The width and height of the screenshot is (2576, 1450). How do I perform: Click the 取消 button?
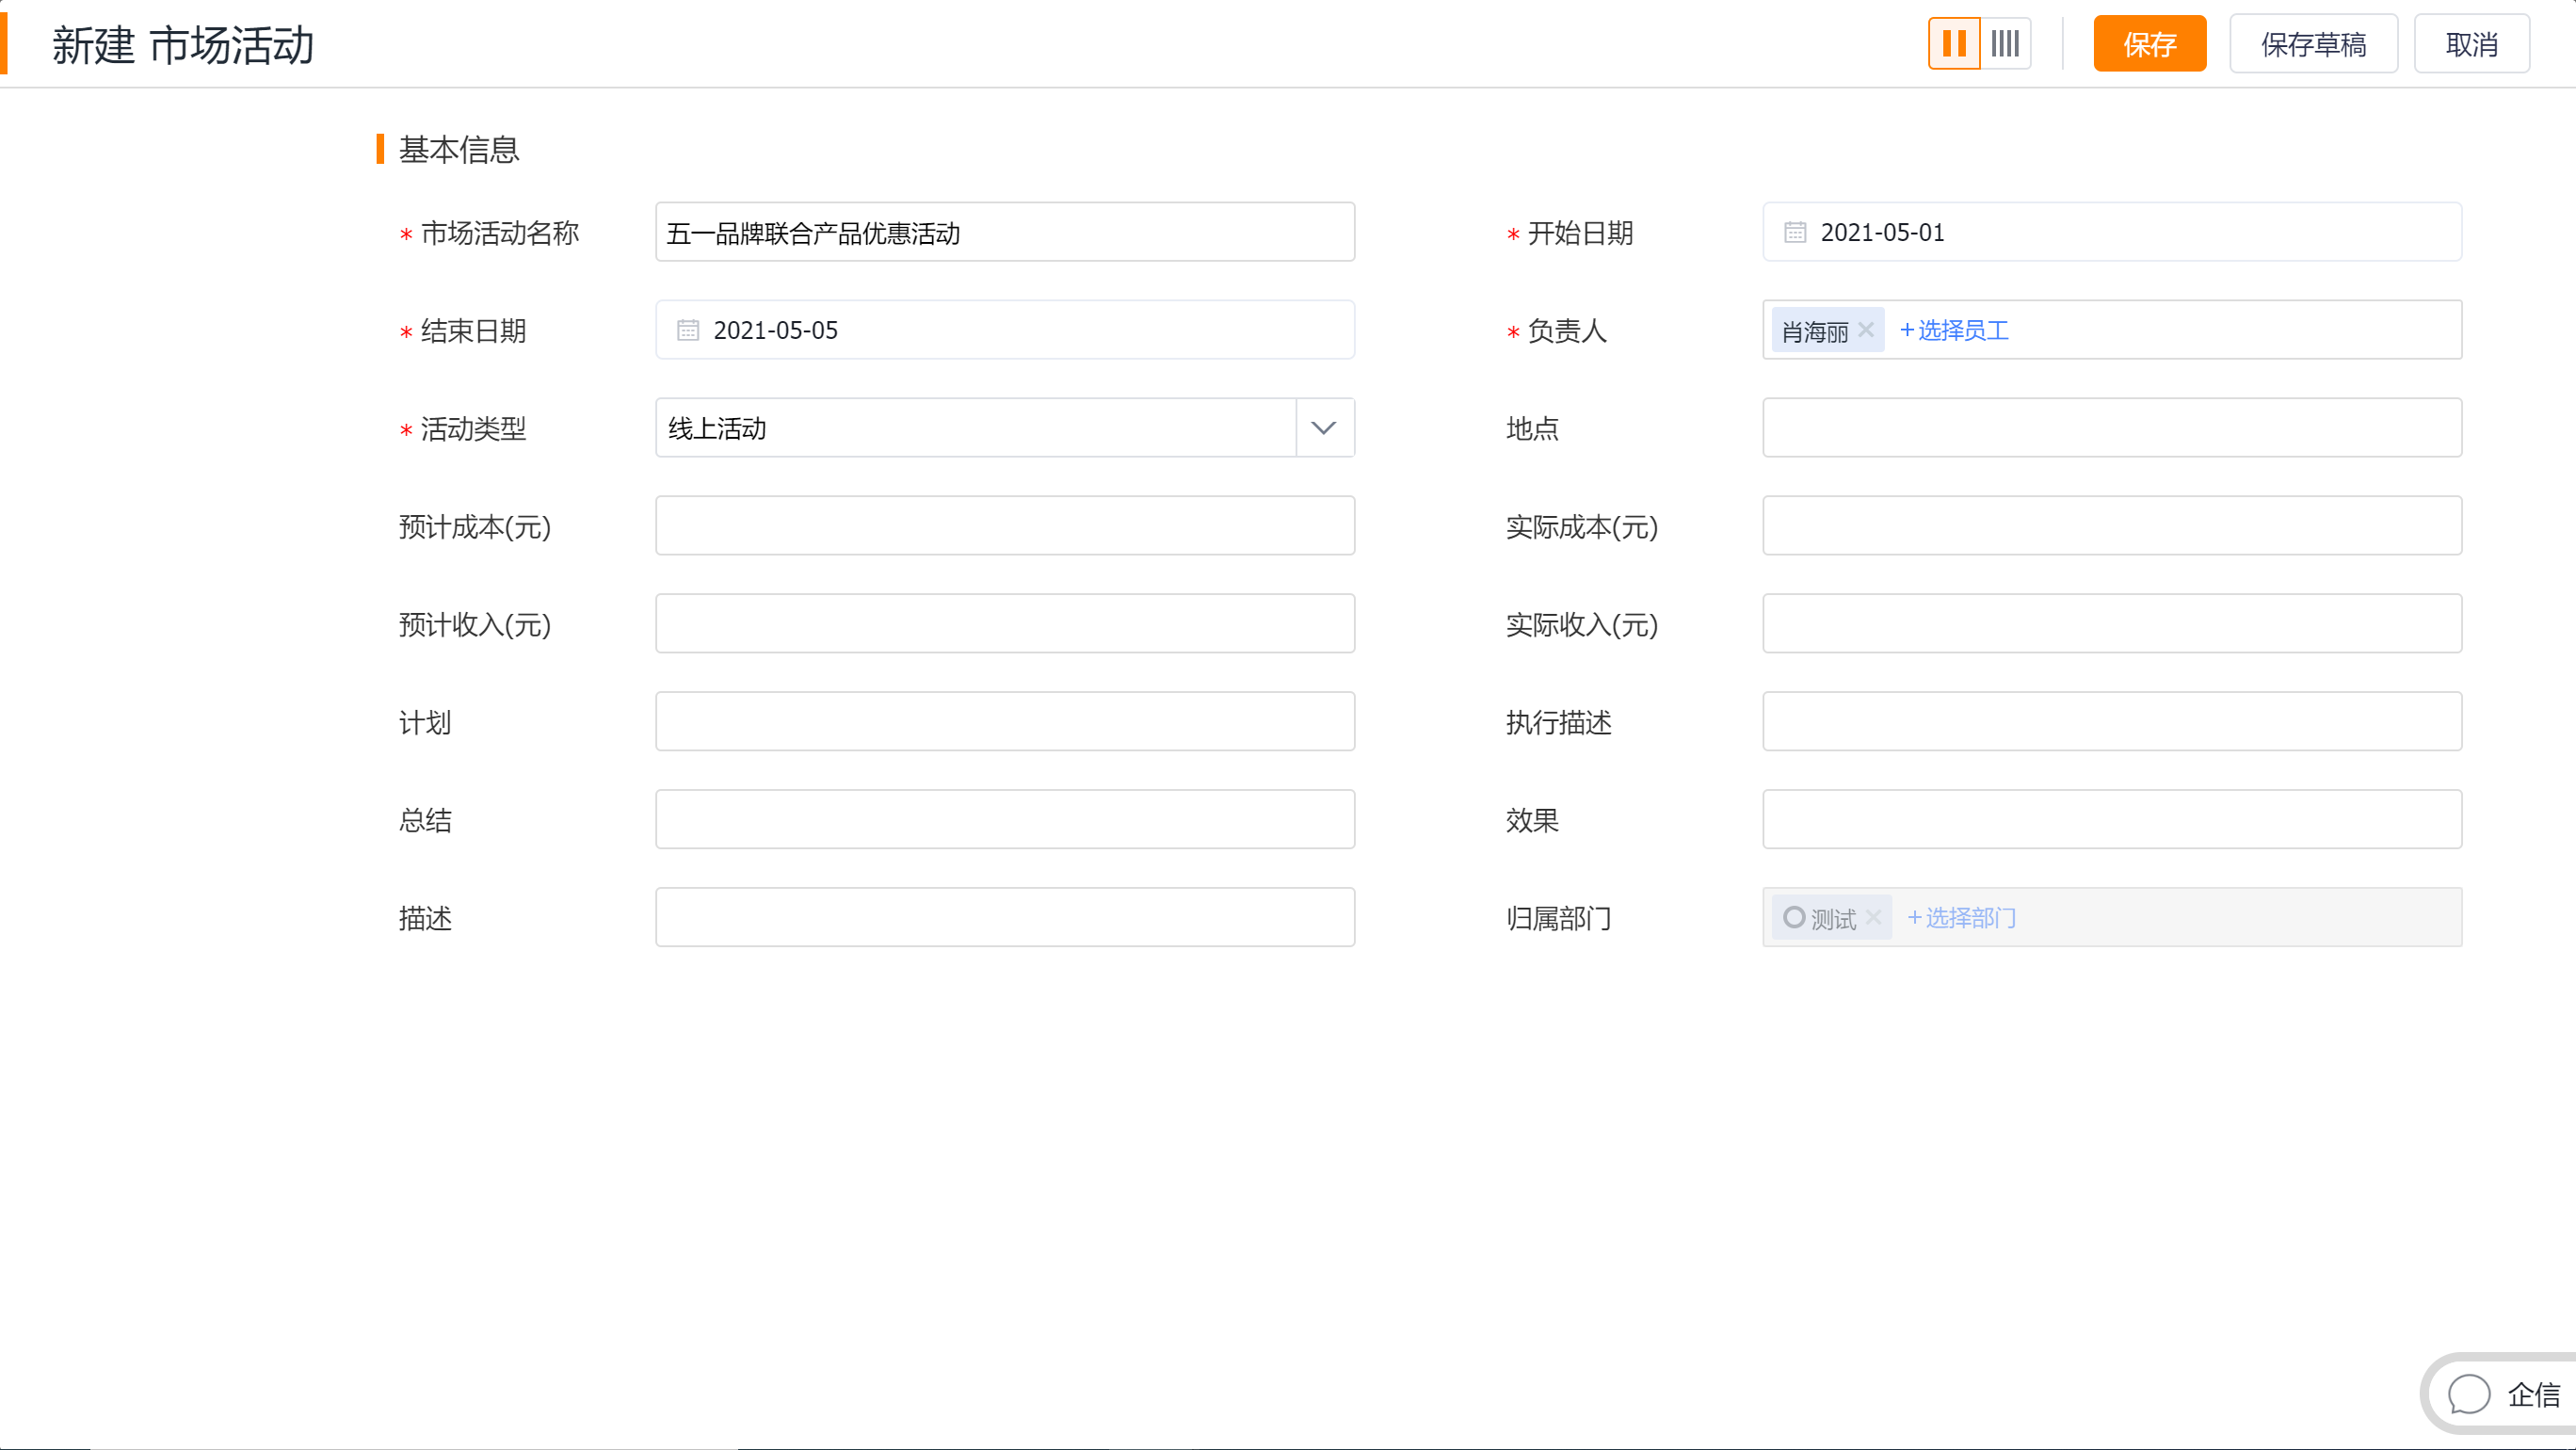[2472, 44]
